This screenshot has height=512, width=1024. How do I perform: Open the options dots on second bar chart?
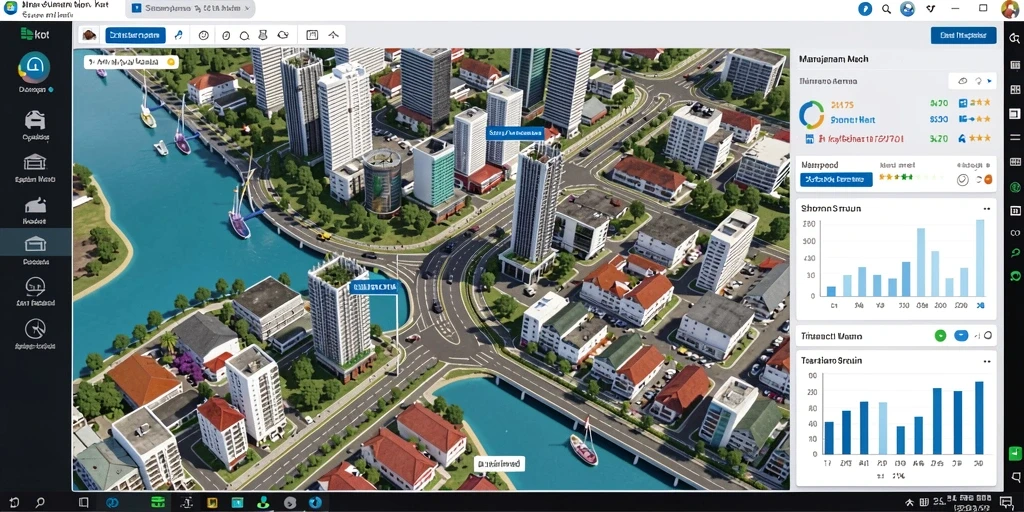(987, 360)
